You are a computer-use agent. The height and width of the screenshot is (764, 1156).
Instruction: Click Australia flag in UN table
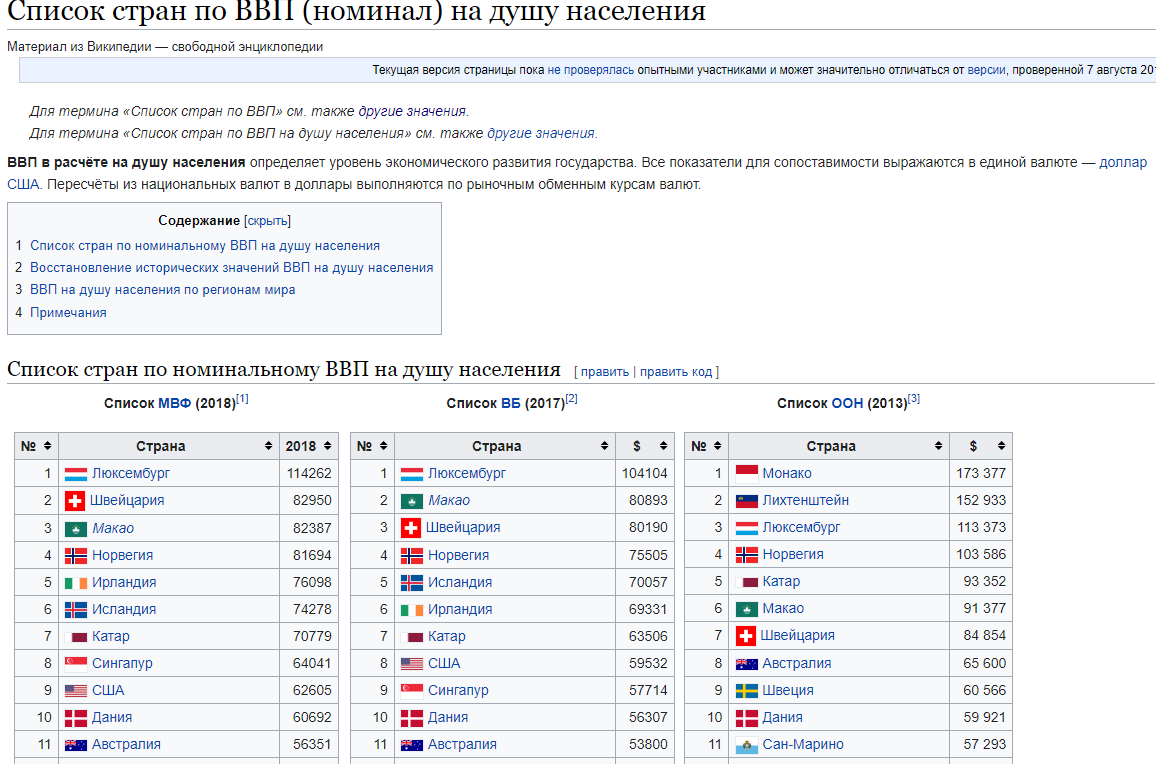pyautogui.click(x=747, y=664)
